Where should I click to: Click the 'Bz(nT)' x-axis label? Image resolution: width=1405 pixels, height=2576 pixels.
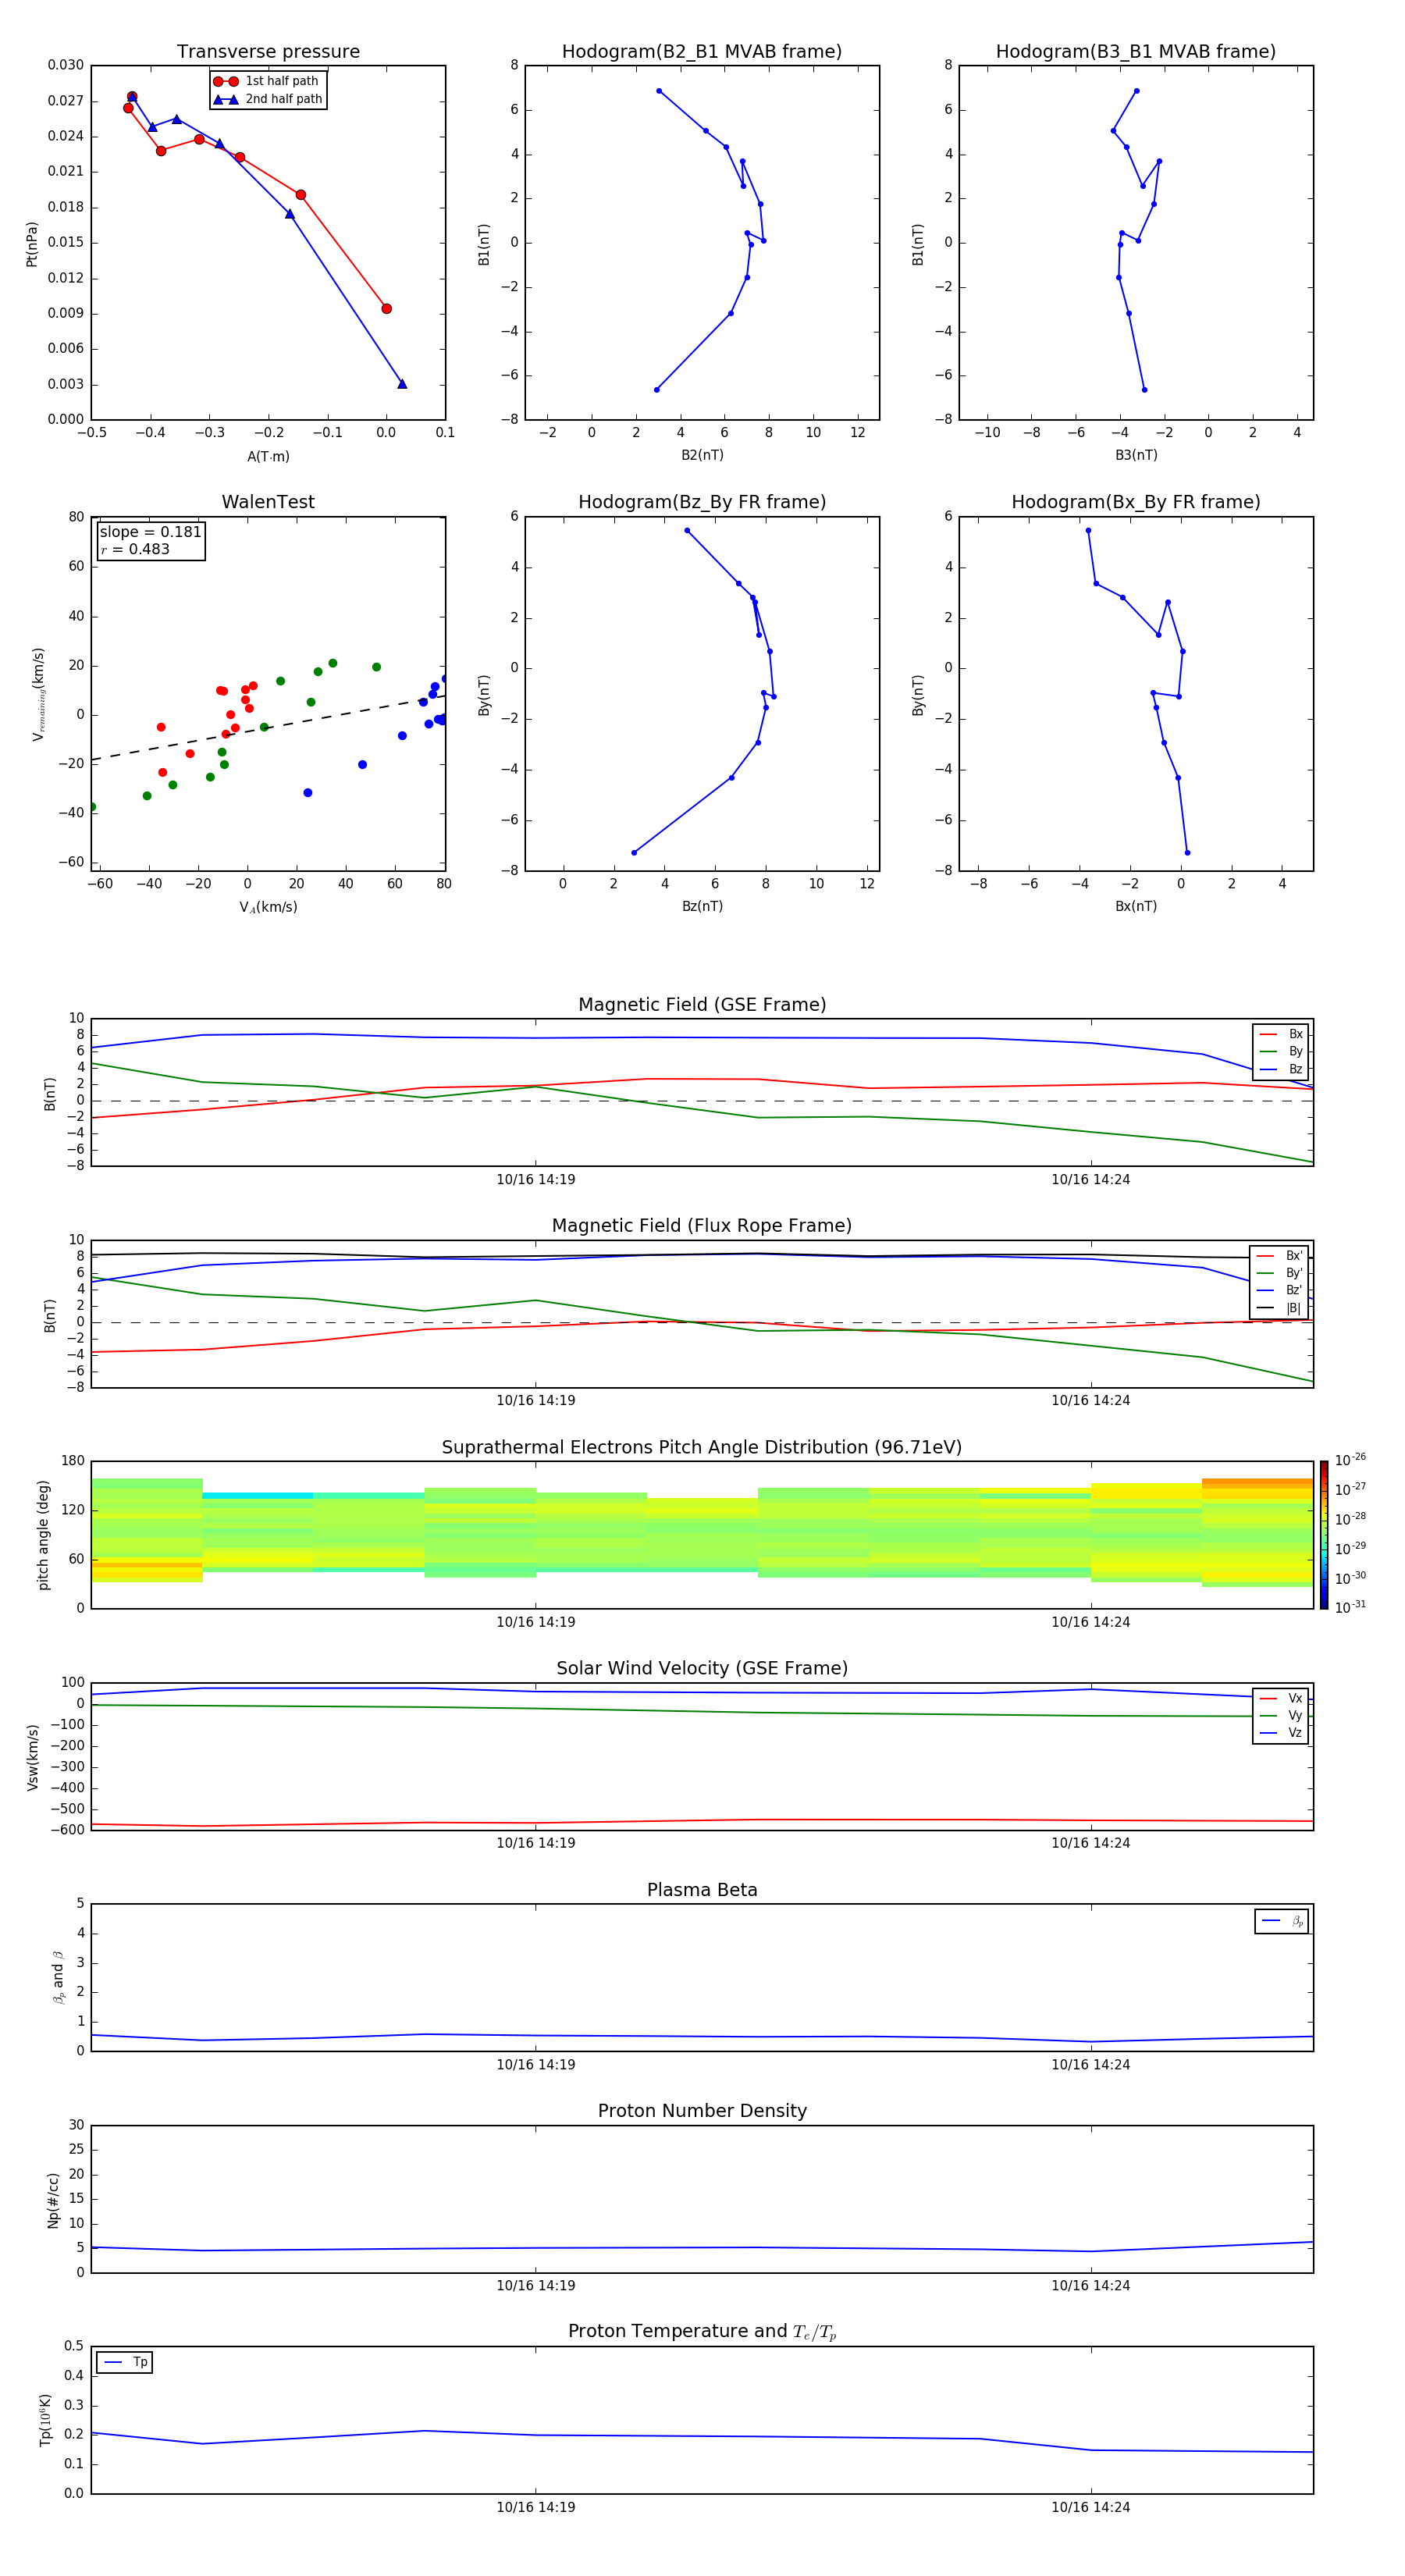(702, 906)
